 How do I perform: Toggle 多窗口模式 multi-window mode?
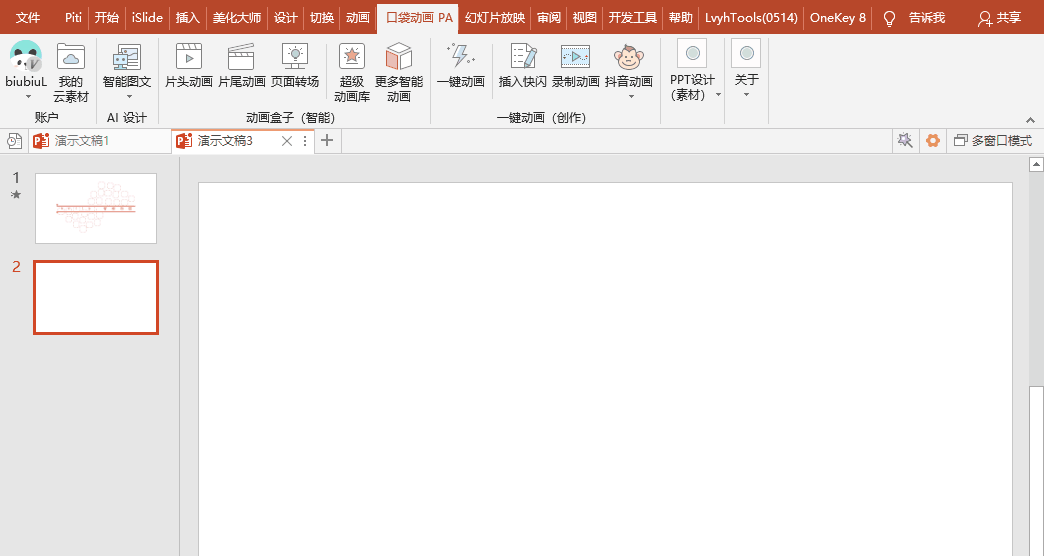click(993, 140)
